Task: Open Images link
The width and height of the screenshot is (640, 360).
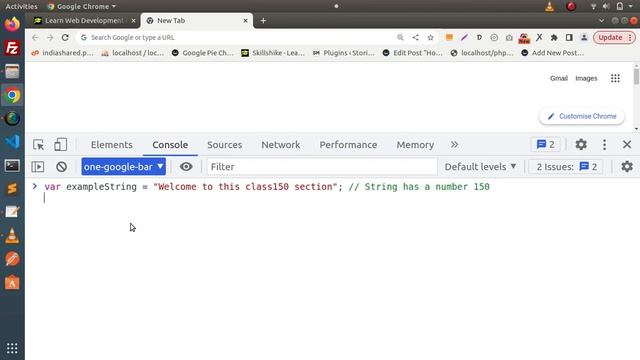Action: pyautogui.click(x=586, y=78)
